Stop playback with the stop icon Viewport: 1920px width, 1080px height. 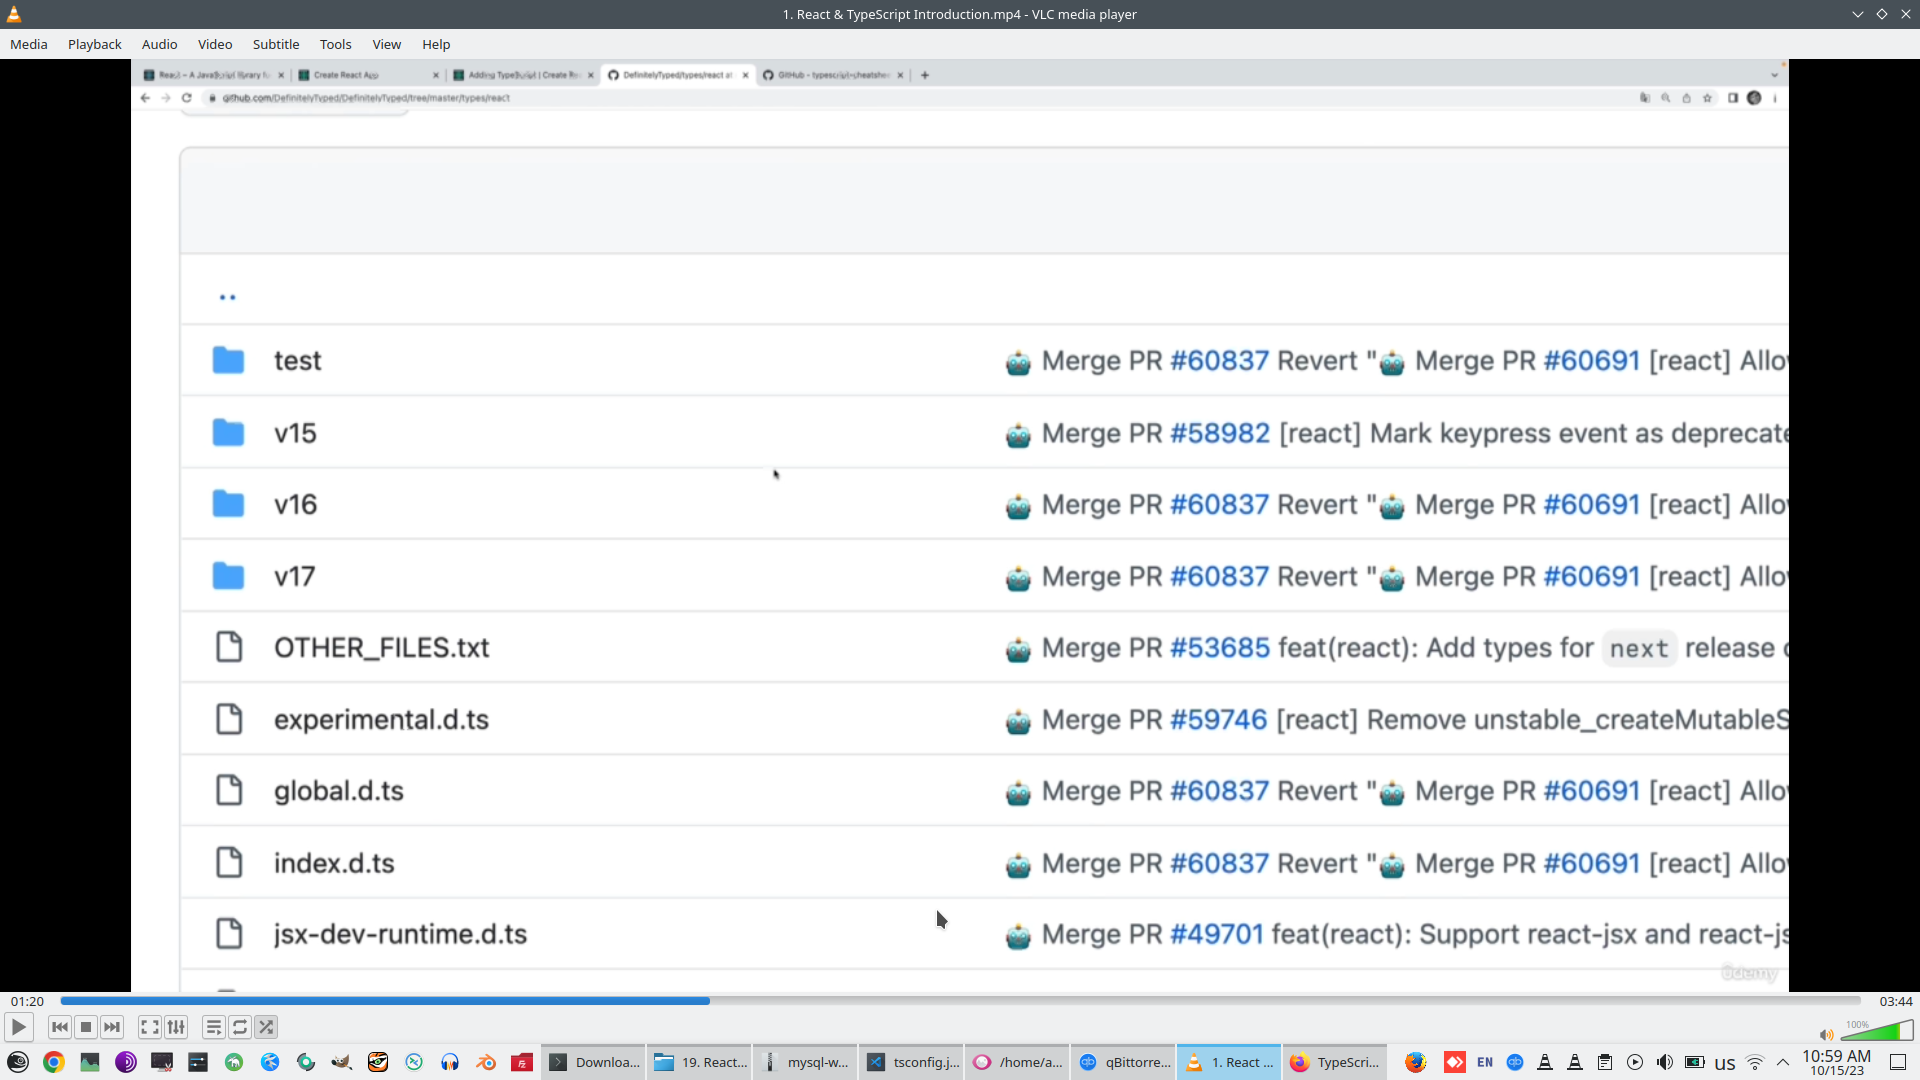click(x=86, y=1027)
